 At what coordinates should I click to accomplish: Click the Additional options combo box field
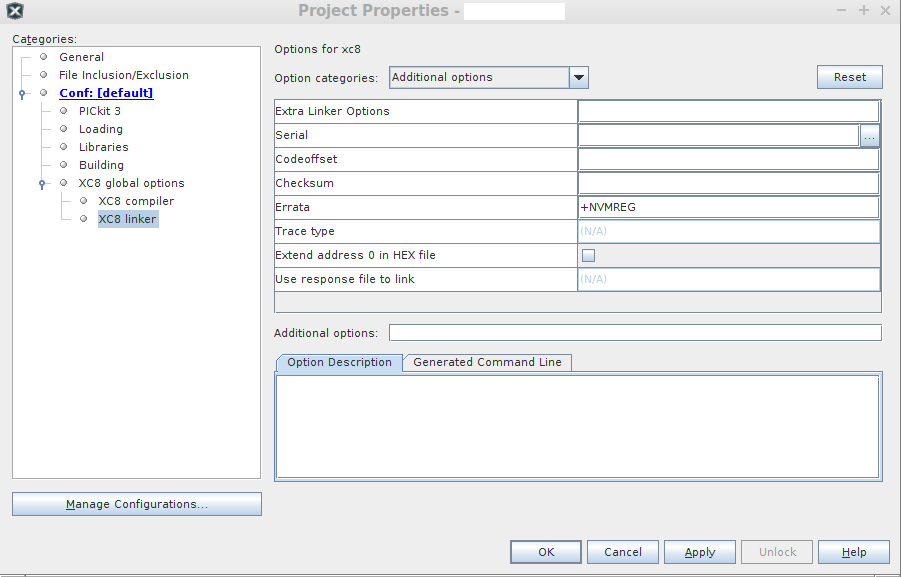click(x=479, y=78)
